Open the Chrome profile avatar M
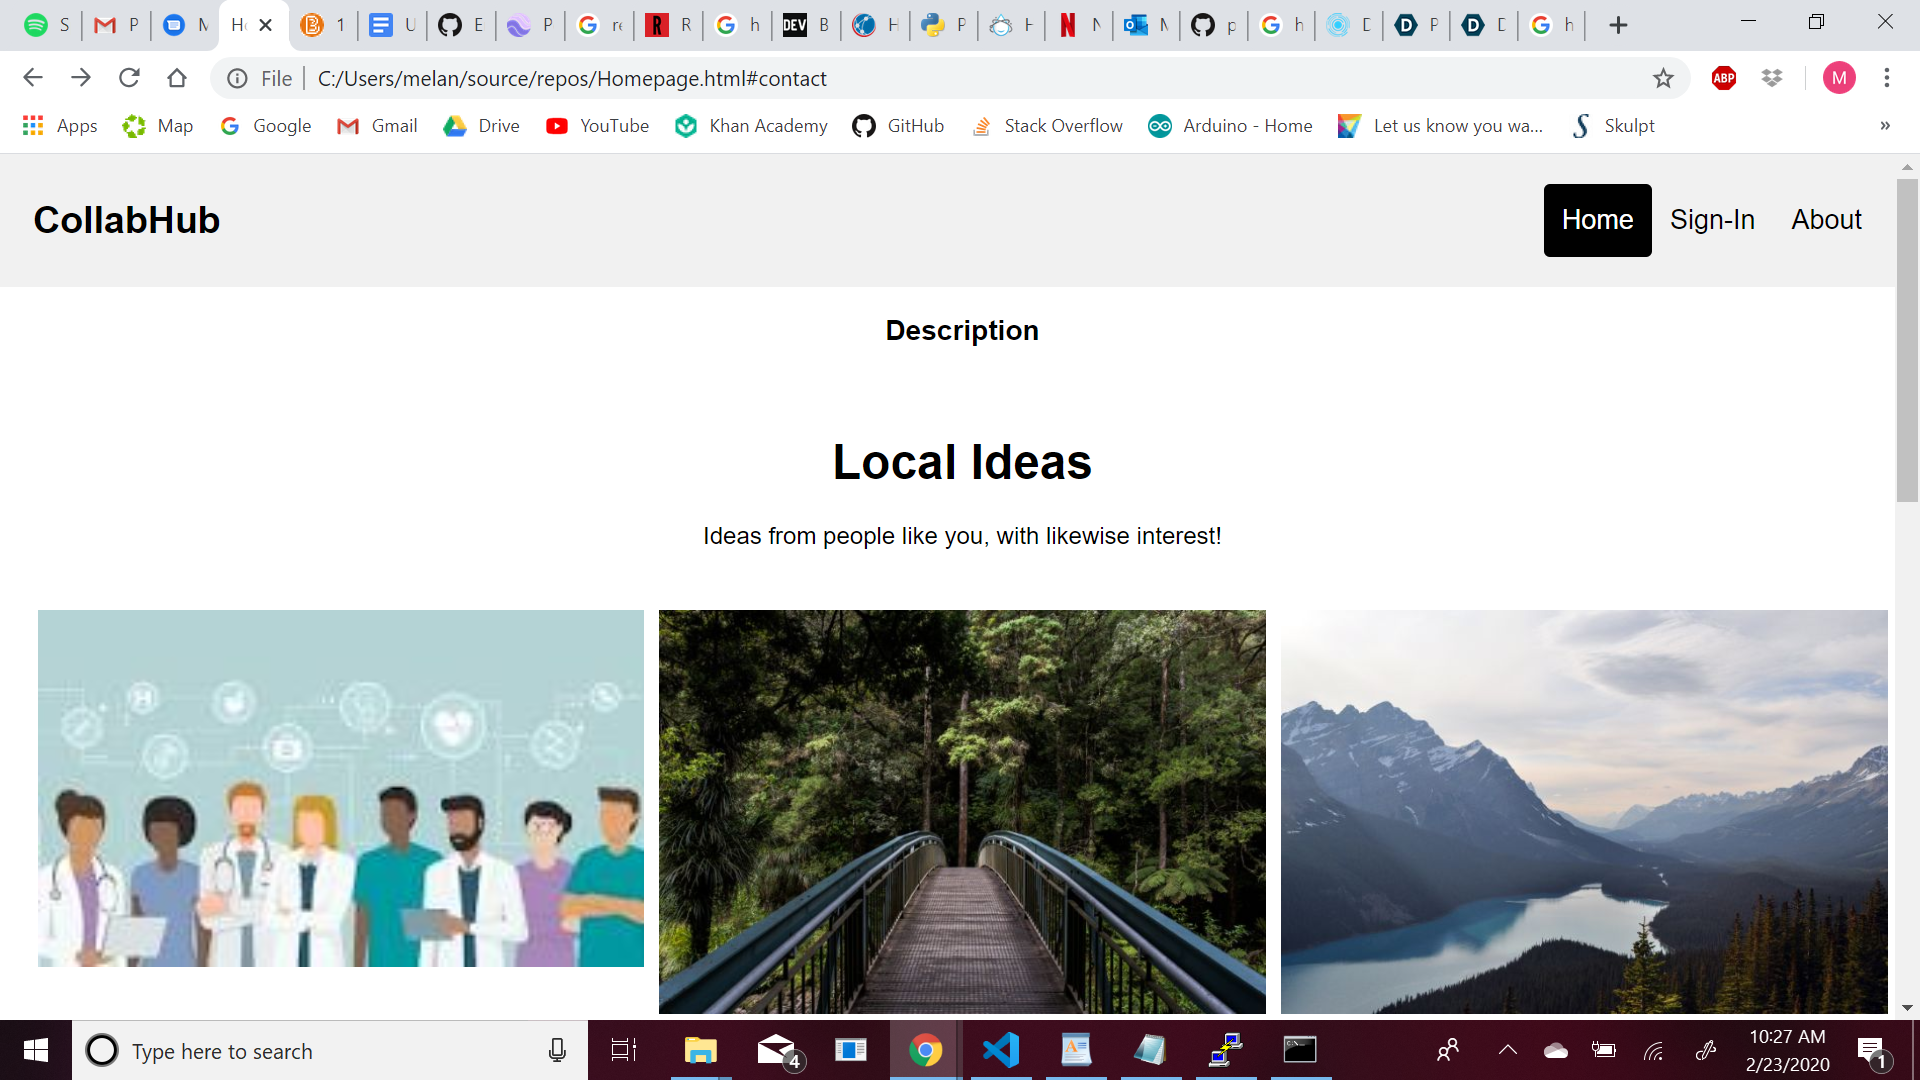This screenshot has width=1920, height=1080. pos(1838,78)
